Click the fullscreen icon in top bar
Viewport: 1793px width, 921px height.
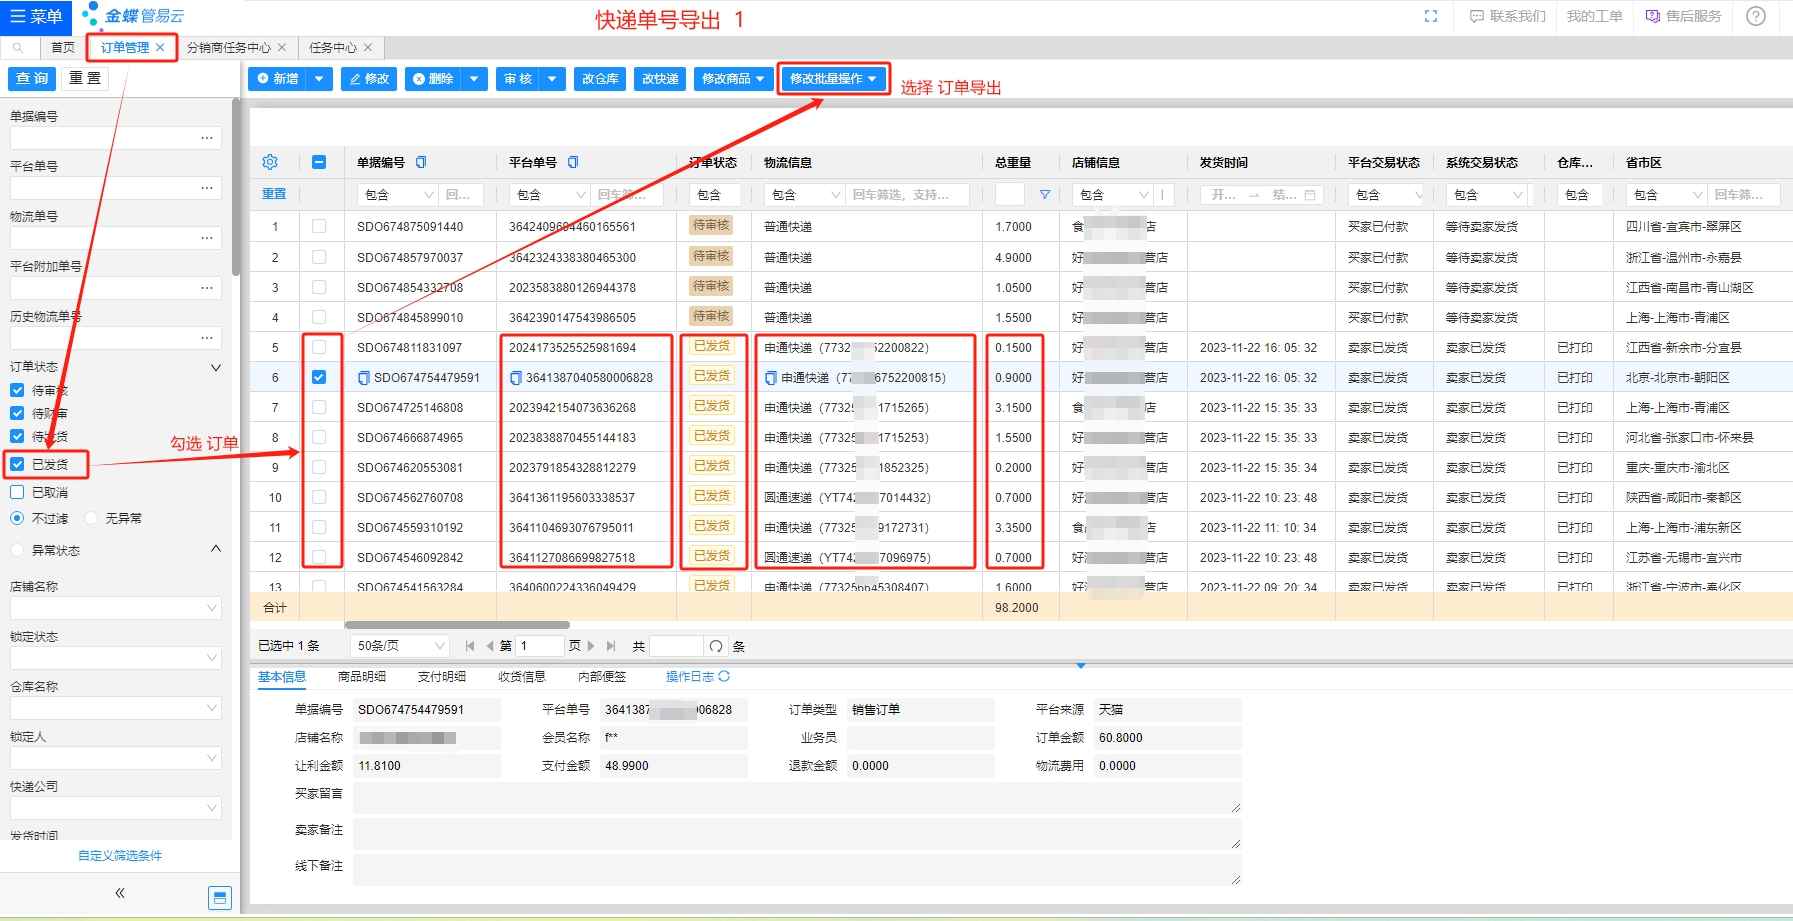tap(1431, 16)
